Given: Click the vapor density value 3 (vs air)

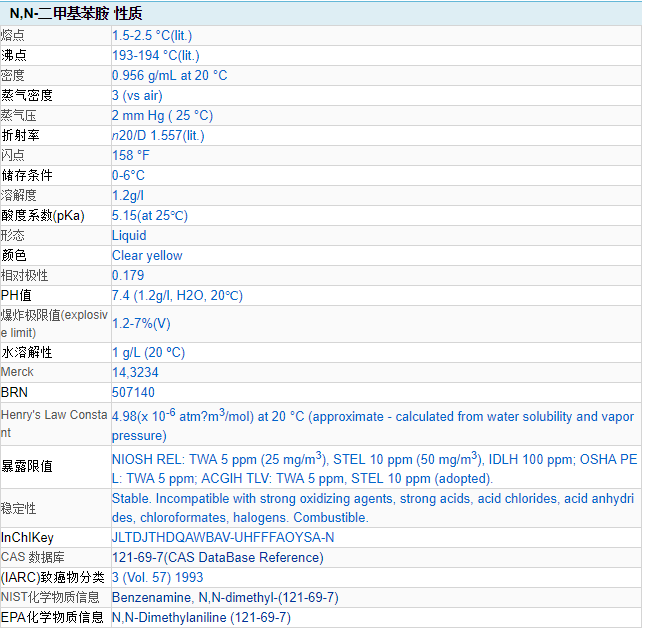Looking at the screenshot, I should tap(138, 95).
